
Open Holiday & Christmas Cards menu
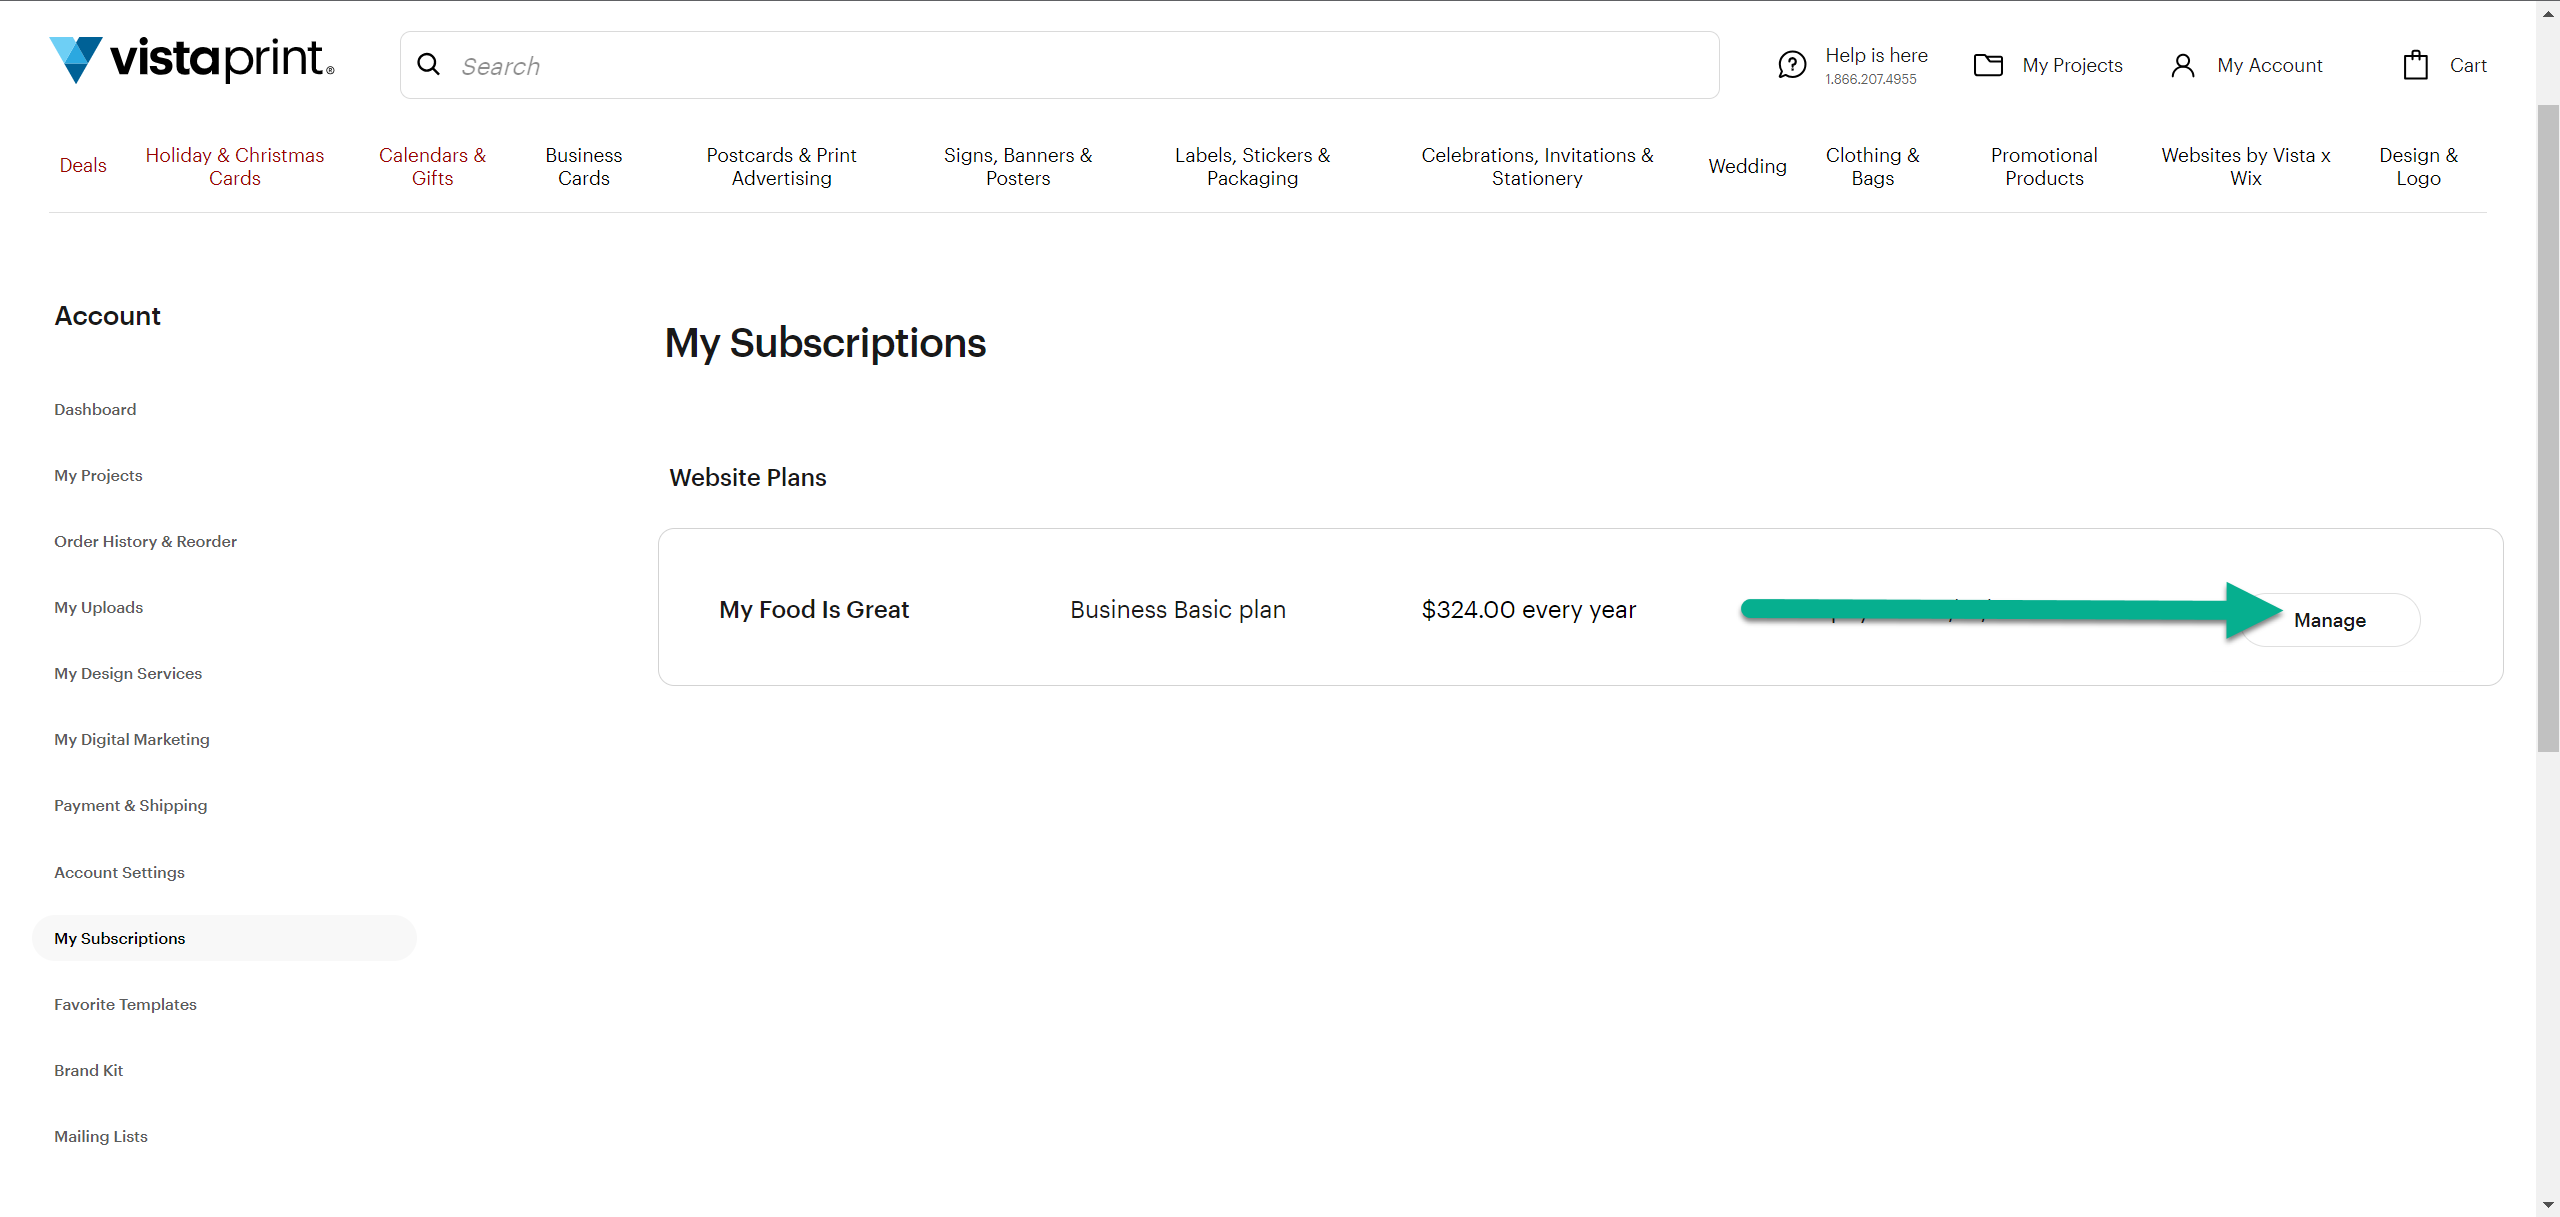coord(235,166)
